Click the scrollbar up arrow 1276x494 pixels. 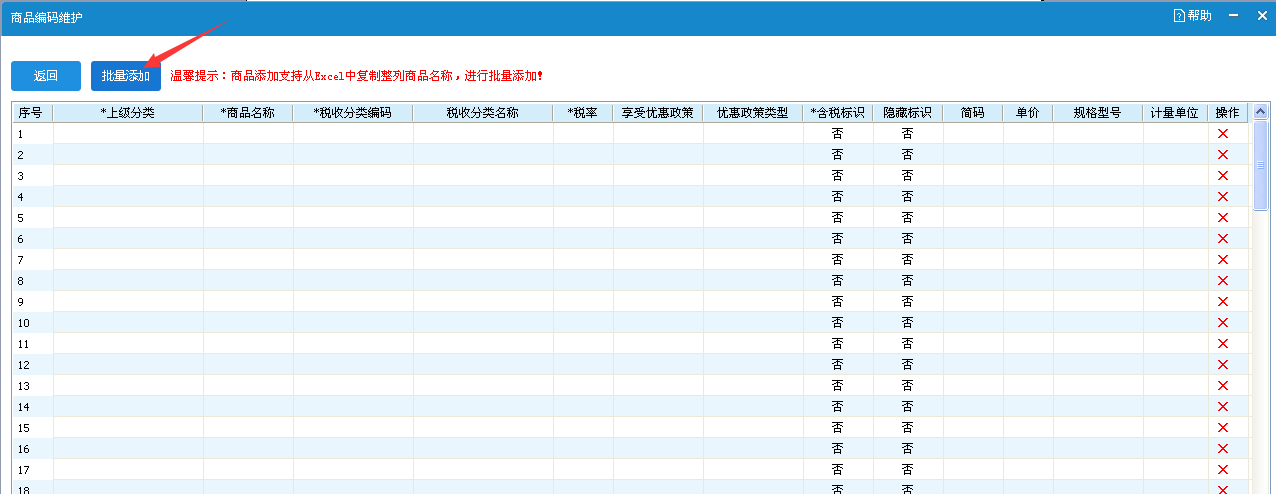tap(1260, 112)
